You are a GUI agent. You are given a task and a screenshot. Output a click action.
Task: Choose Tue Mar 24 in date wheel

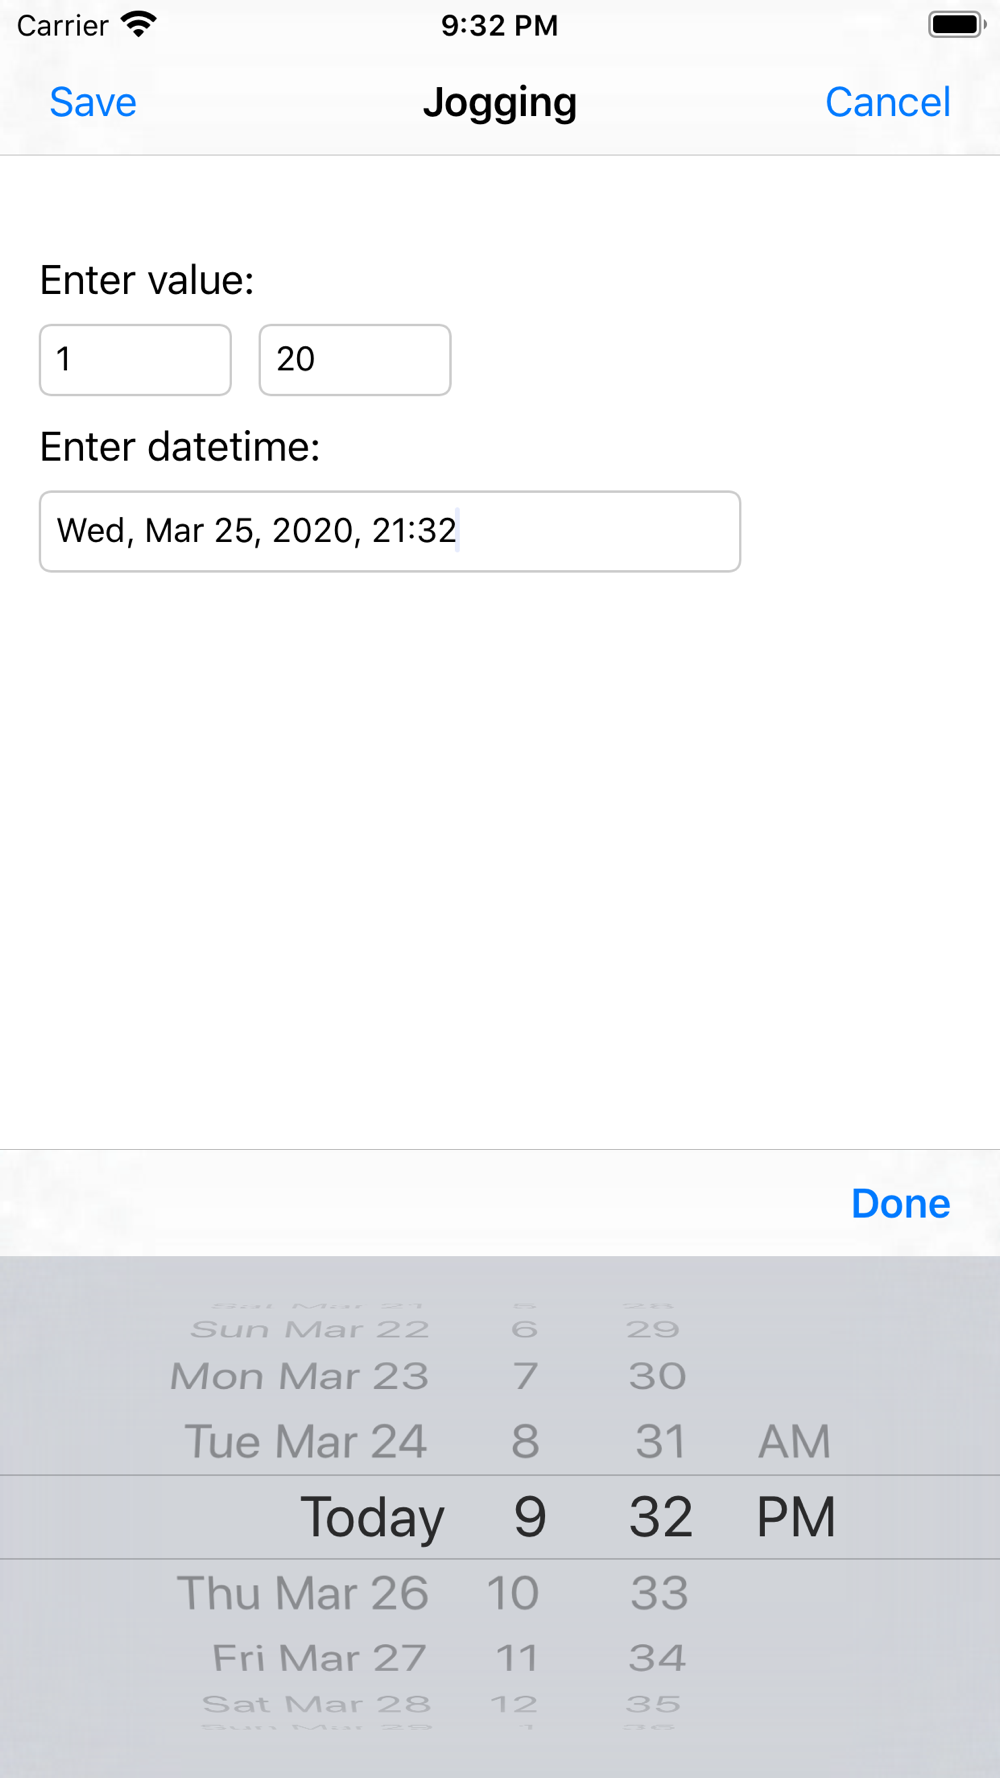click(306, 1442)
